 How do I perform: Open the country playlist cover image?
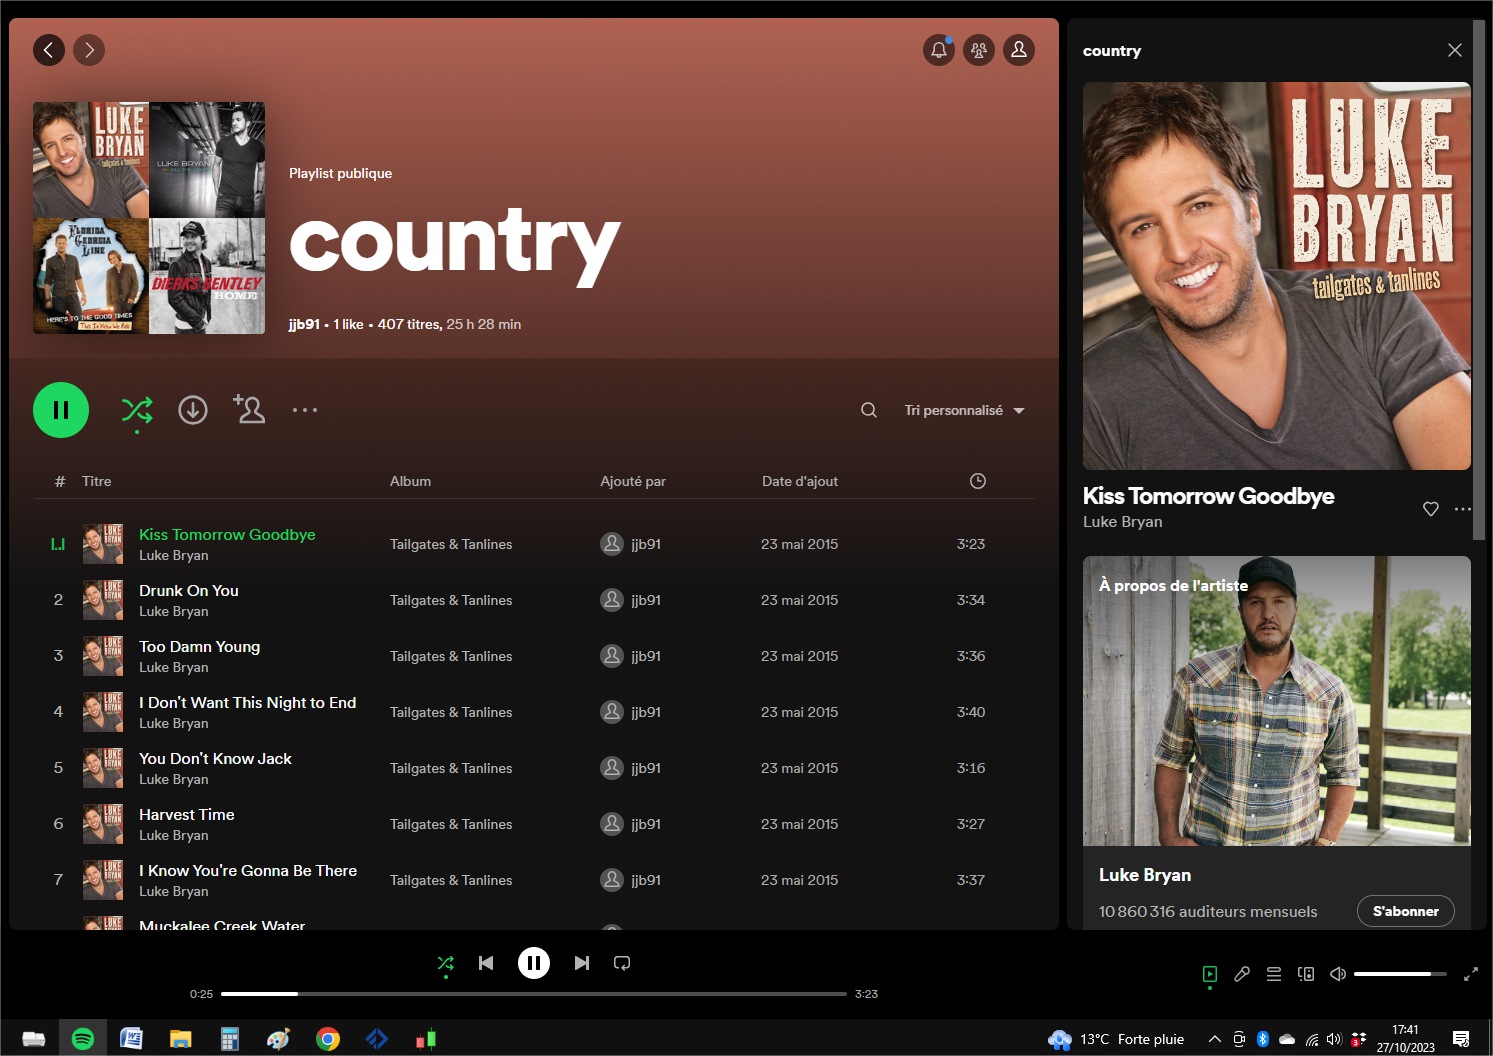pyautogui.click(x=149, y=218)
